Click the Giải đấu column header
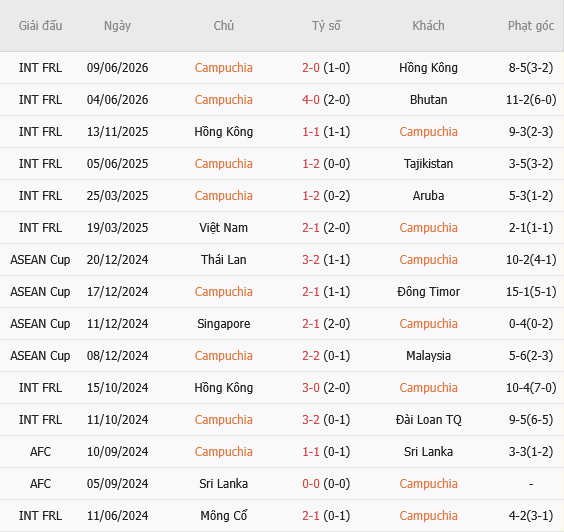 [x=40, y=26]
